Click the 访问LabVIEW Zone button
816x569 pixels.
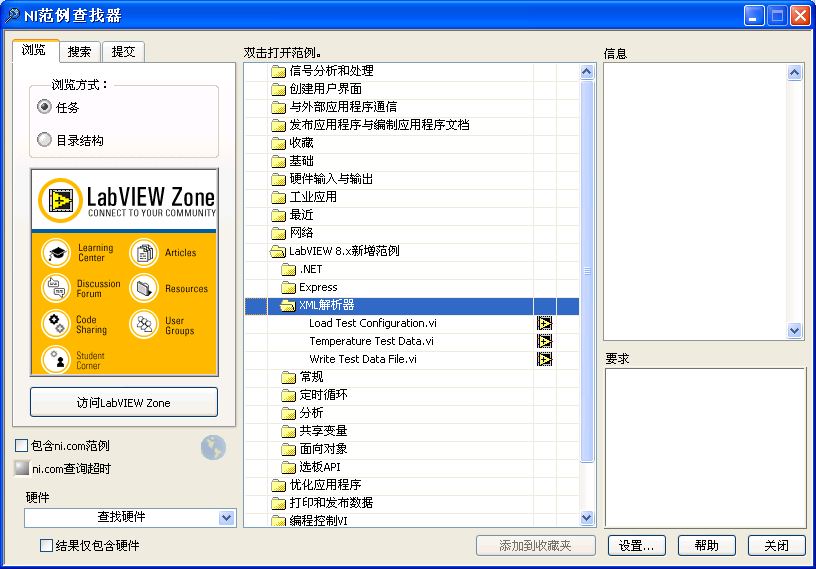tap(124, 403)
